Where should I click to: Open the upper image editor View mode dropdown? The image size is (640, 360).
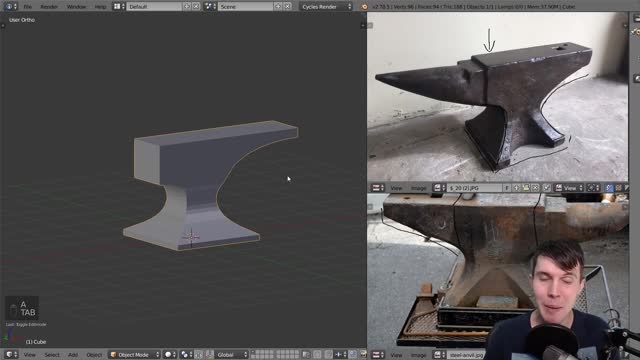point(569,188)
